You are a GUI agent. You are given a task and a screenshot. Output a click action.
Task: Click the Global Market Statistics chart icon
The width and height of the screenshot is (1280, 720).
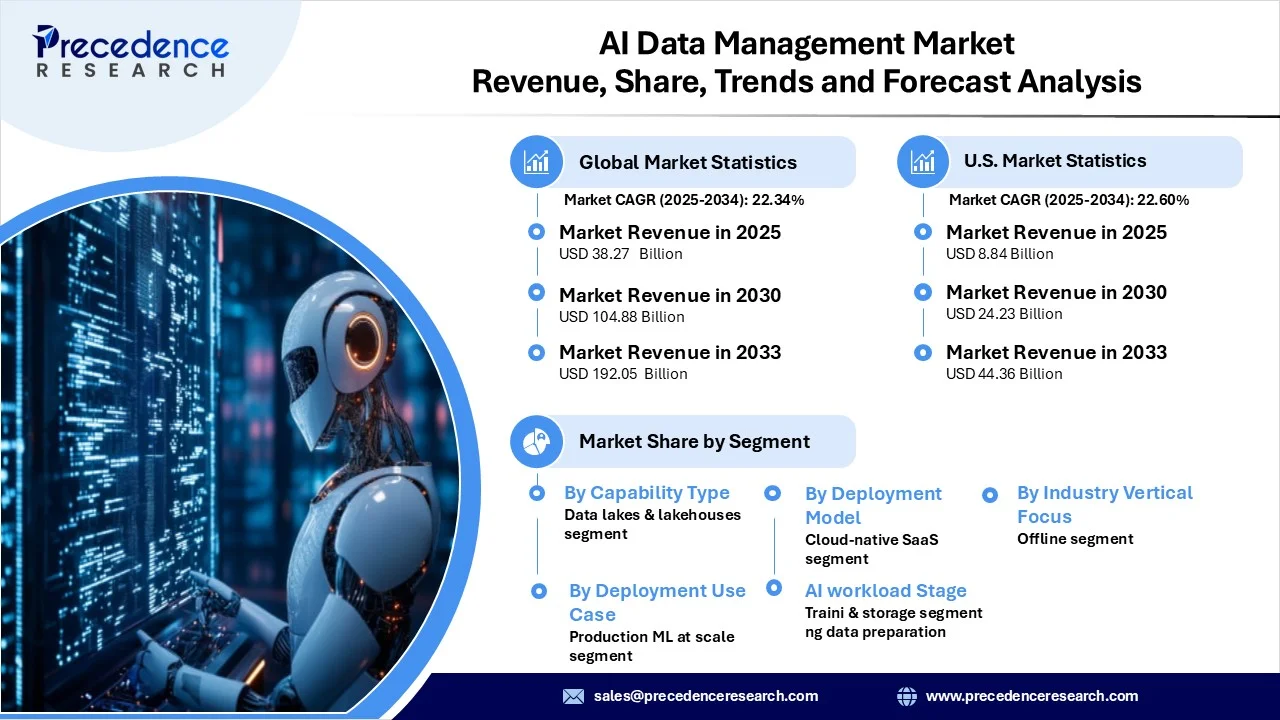pos(536,162)
